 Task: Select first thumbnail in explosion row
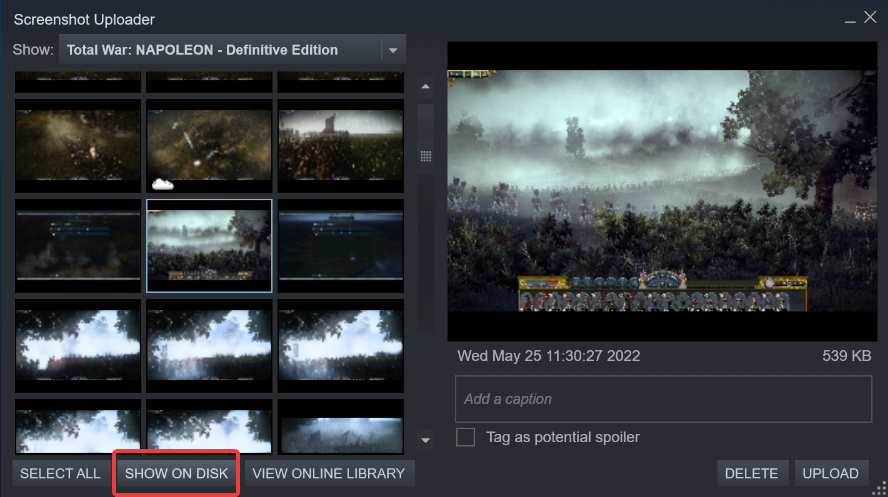click(78, 145)
